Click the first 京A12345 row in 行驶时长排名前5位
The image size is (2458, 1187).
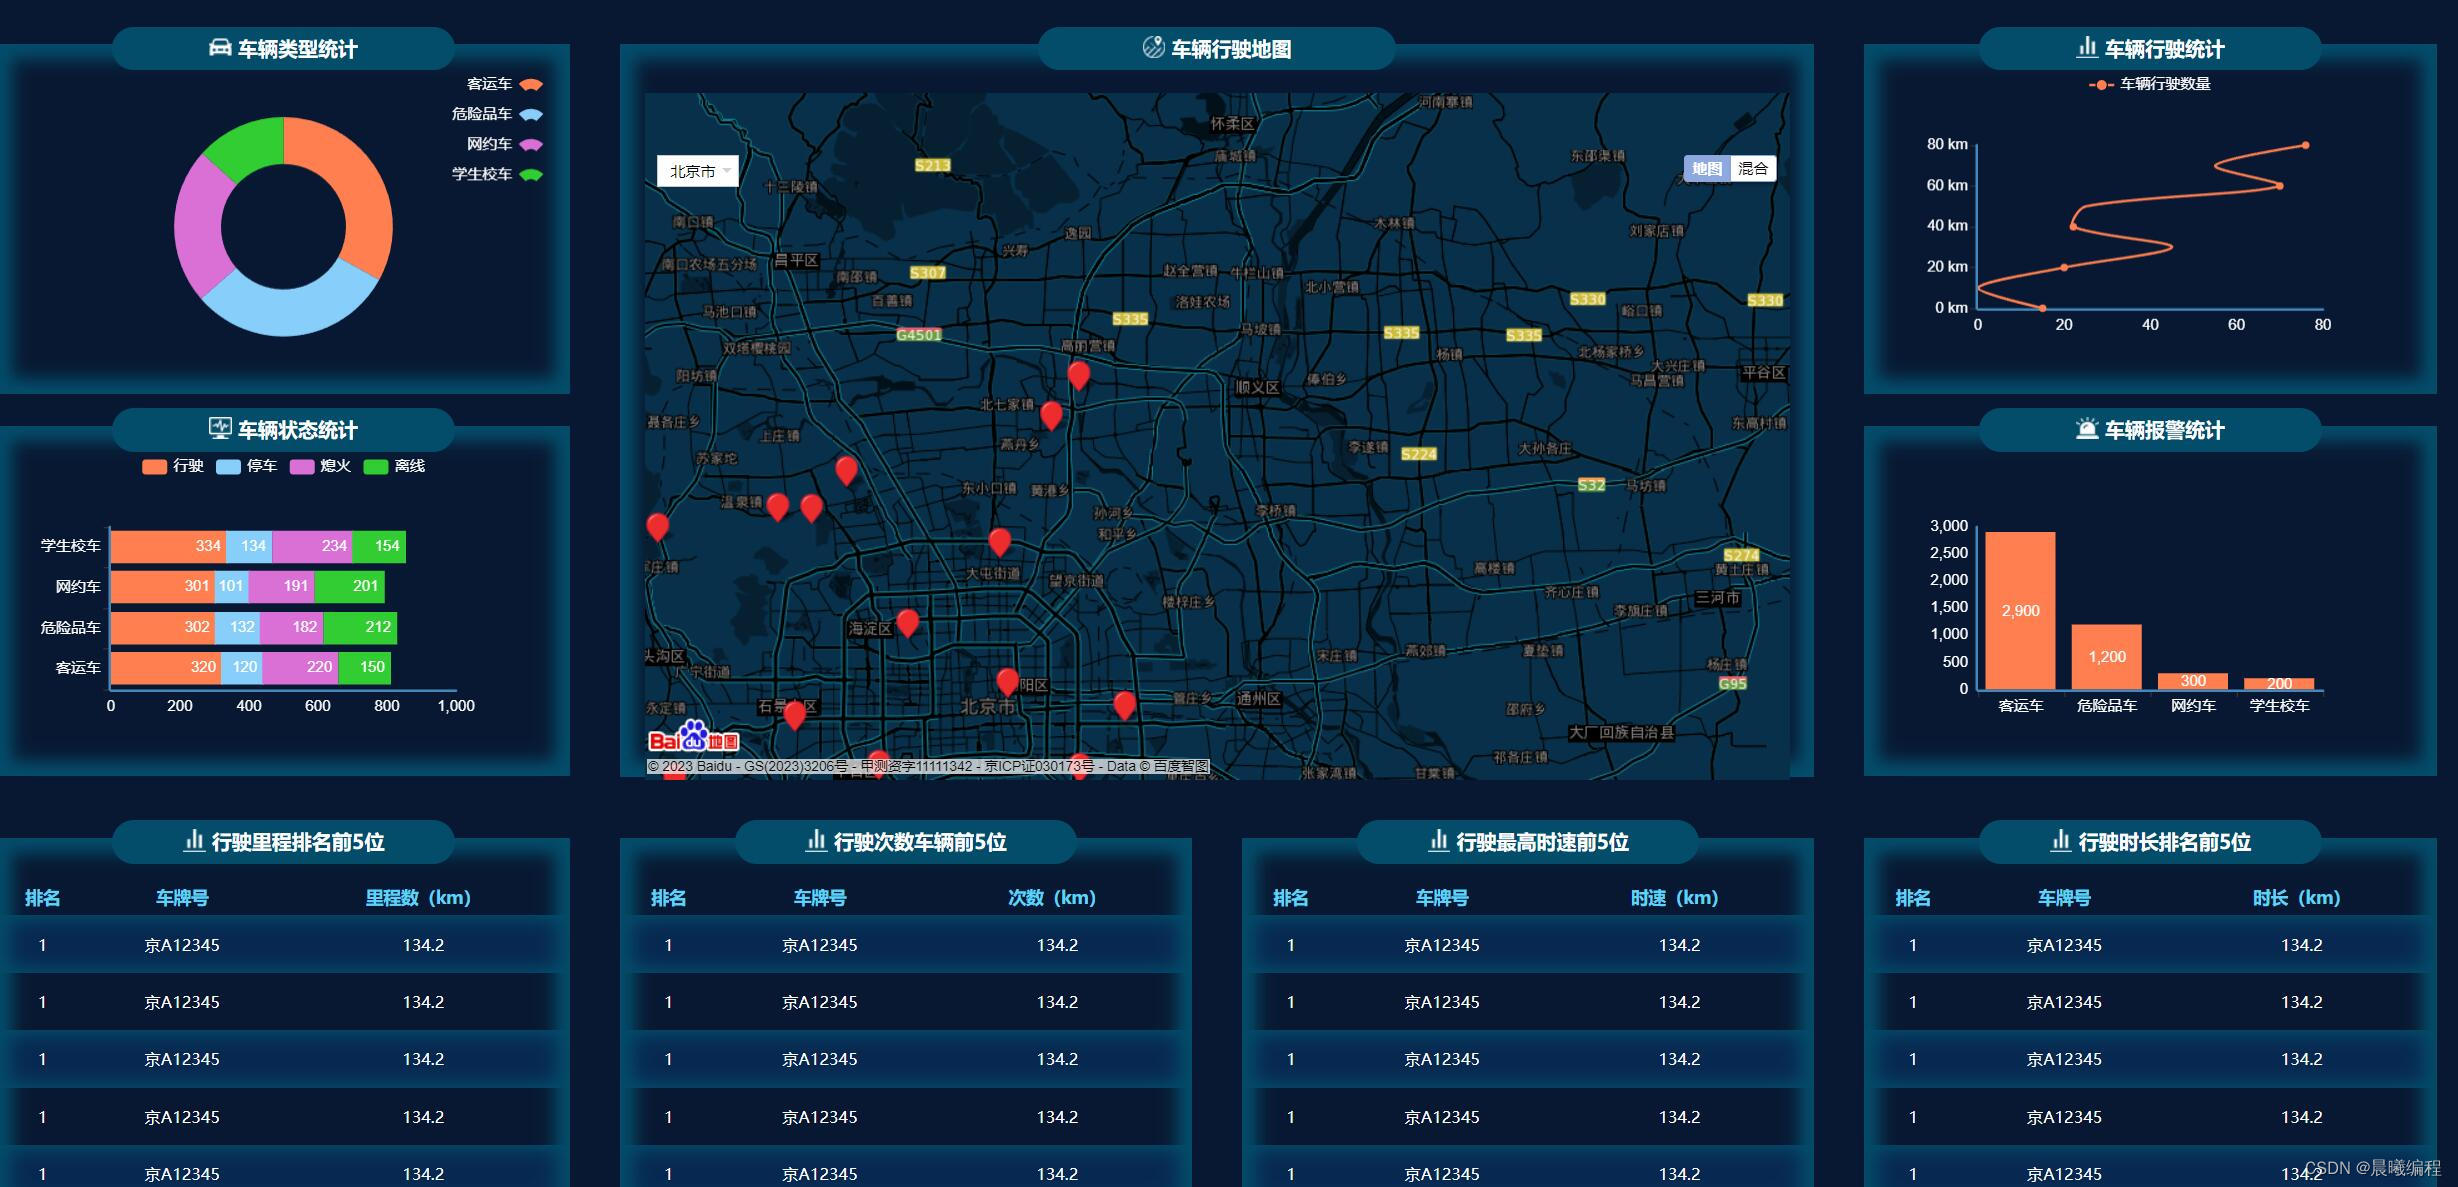tap(2064, 945)
